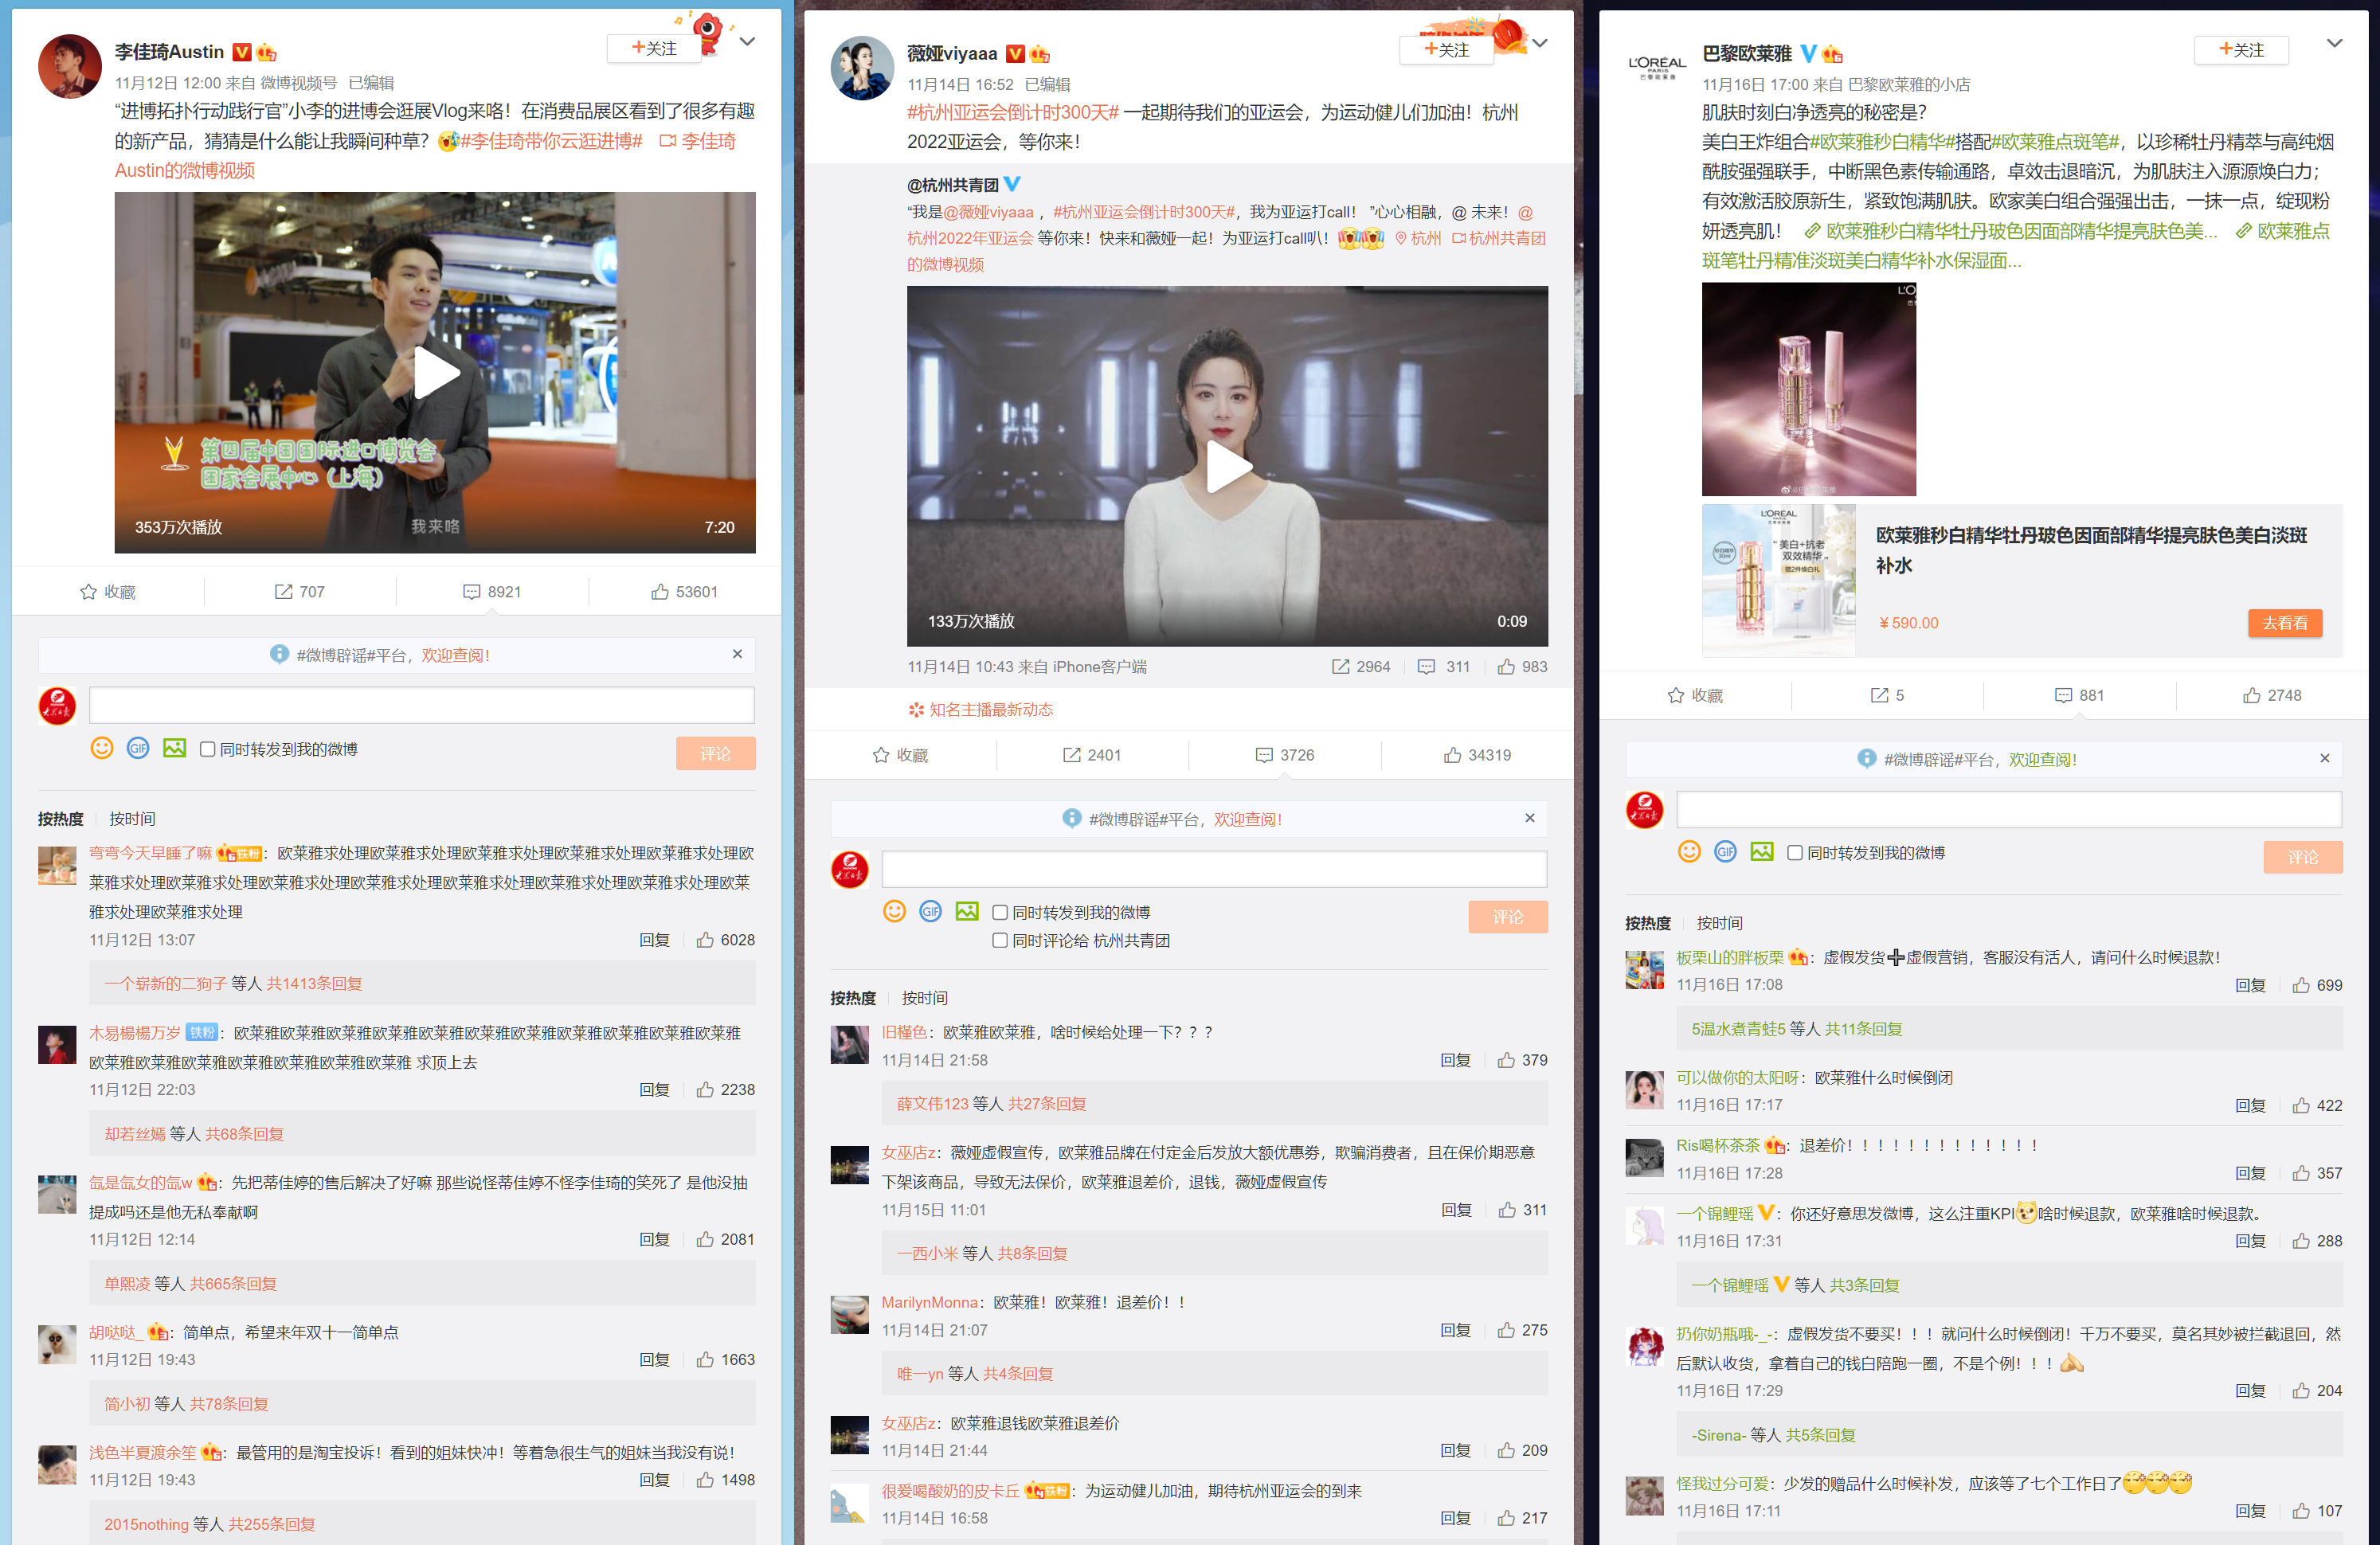
Task: Repost 李佳琦Austin's post showing 707
Action: (x=300, y=592)
